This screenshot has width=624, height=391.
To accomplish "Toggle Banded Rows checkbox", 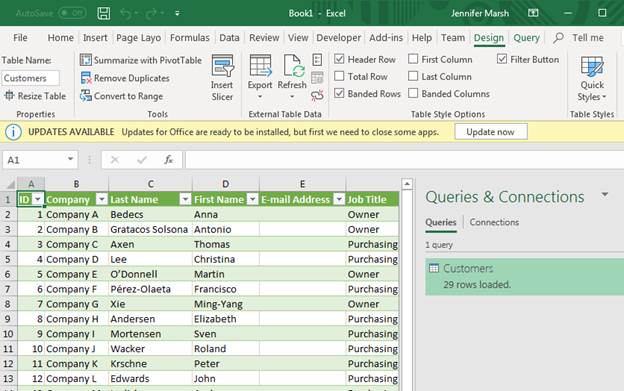I will coord(339,93).
